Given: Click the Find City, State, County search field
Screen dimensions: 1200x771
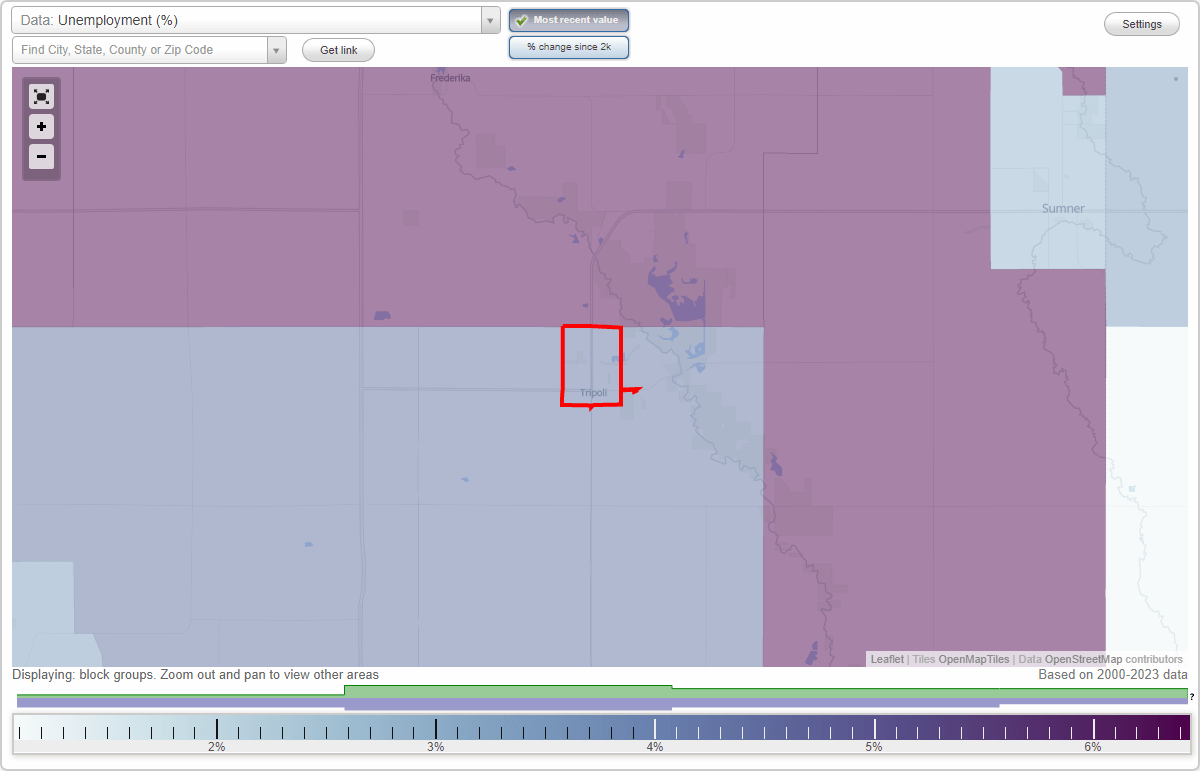Looking at the screenshot, I should coord(140,50).
